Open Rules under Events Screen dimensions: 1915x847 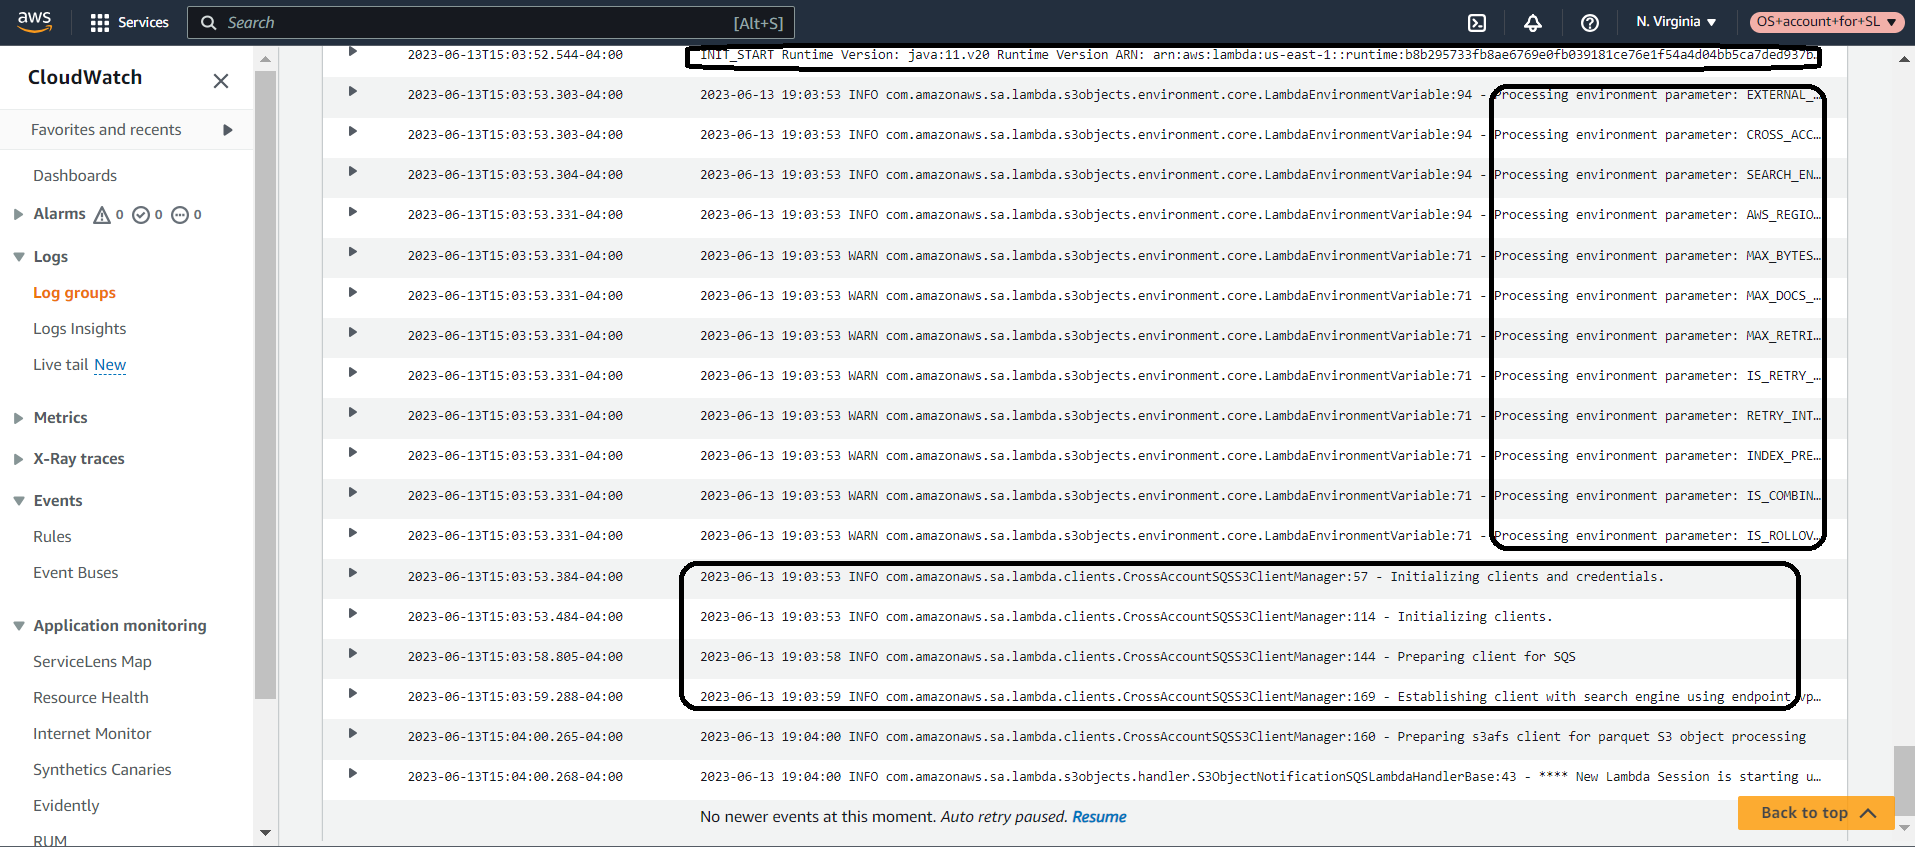coord(52,537)
